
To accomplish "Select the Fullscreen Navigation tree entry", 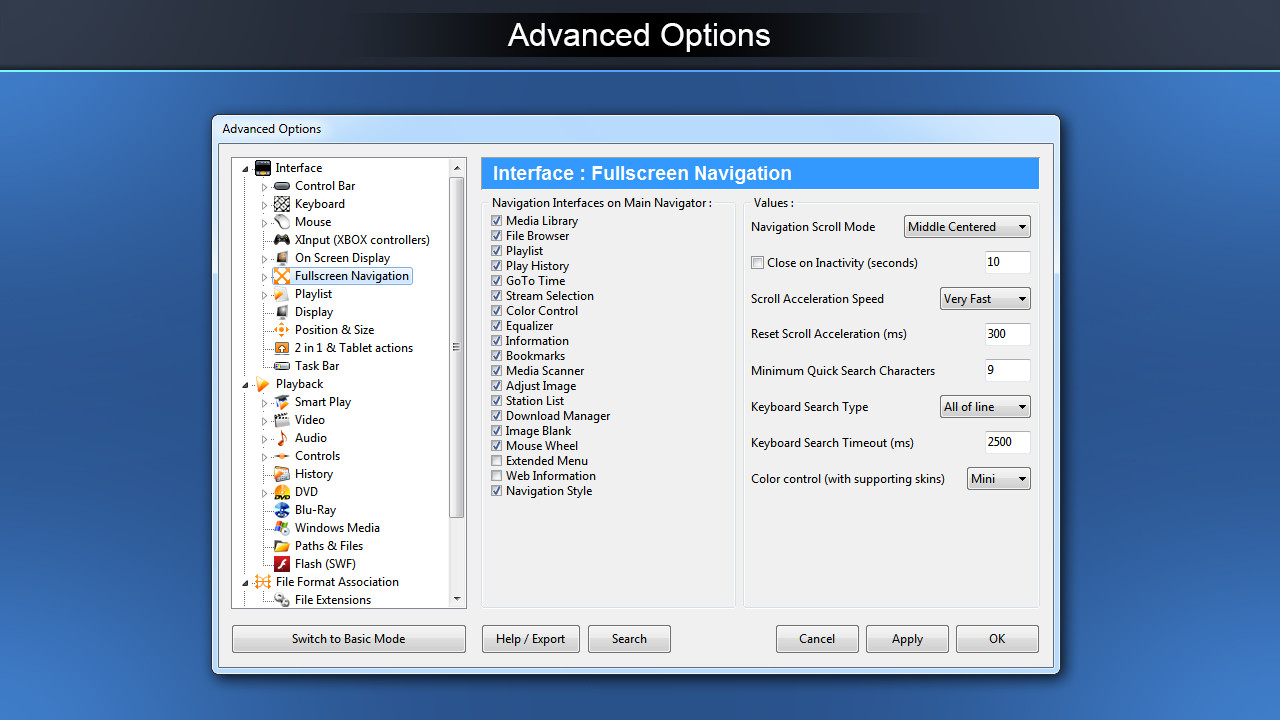I will [x=351, y=275].
